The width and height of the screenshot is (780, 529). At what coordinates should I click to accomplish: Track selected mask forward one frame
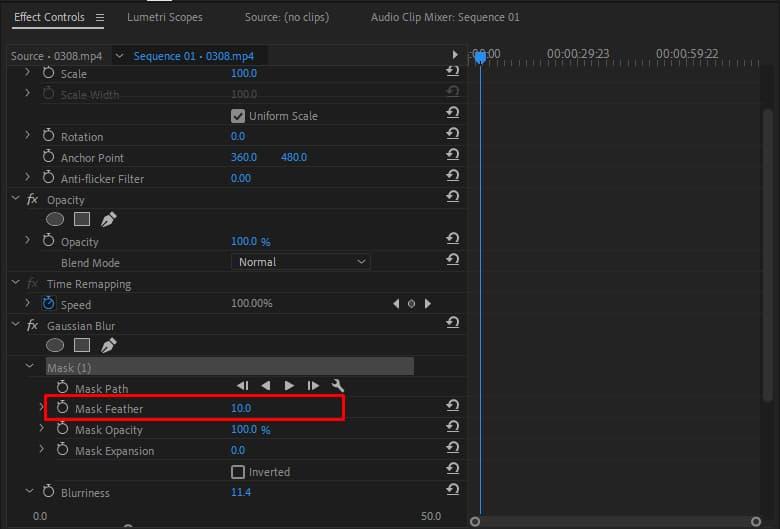pos(312,386)
